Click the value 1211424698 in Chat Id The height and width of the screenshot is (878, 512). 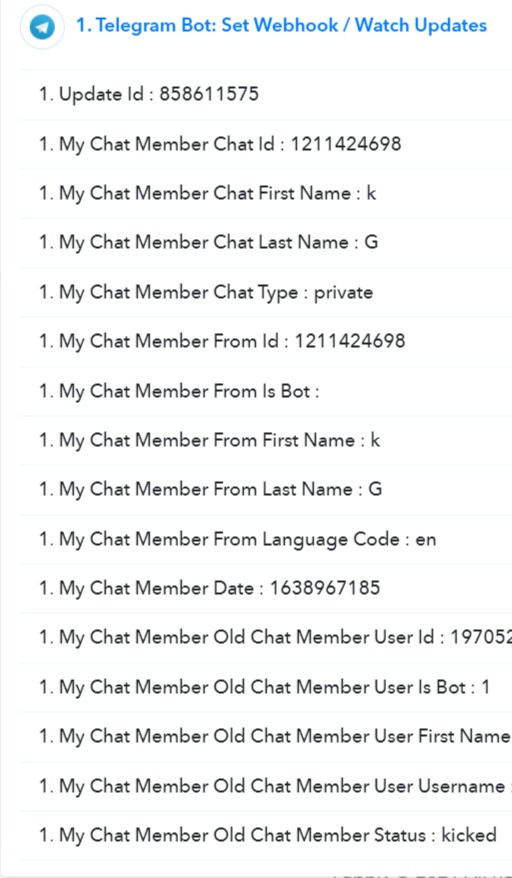point(346,144)
